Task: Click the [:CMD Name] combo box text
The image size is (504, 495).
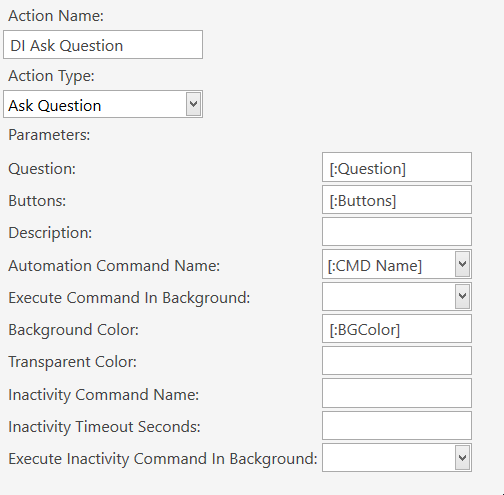Action: tap(375, 266)
